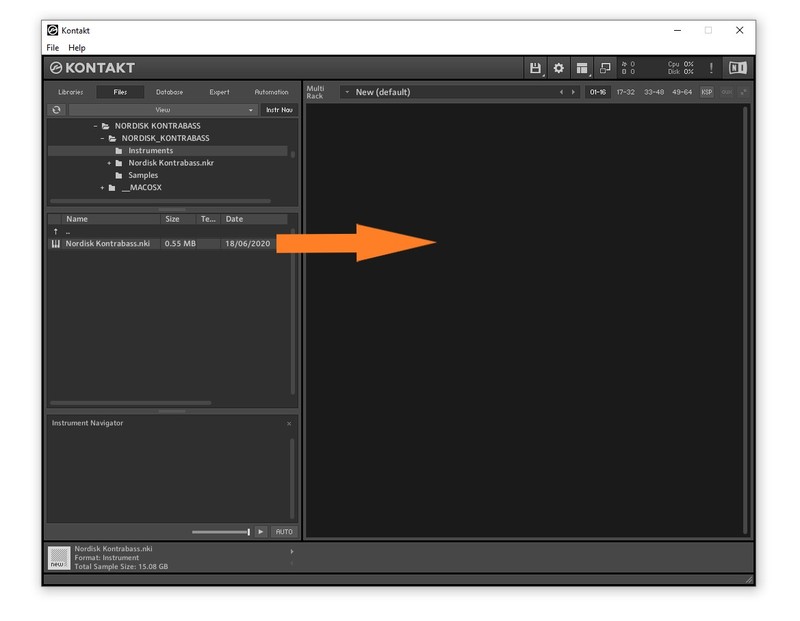800x621 pixels.
Task: Sort file list by Name column
Action: [x=112, y=219]
